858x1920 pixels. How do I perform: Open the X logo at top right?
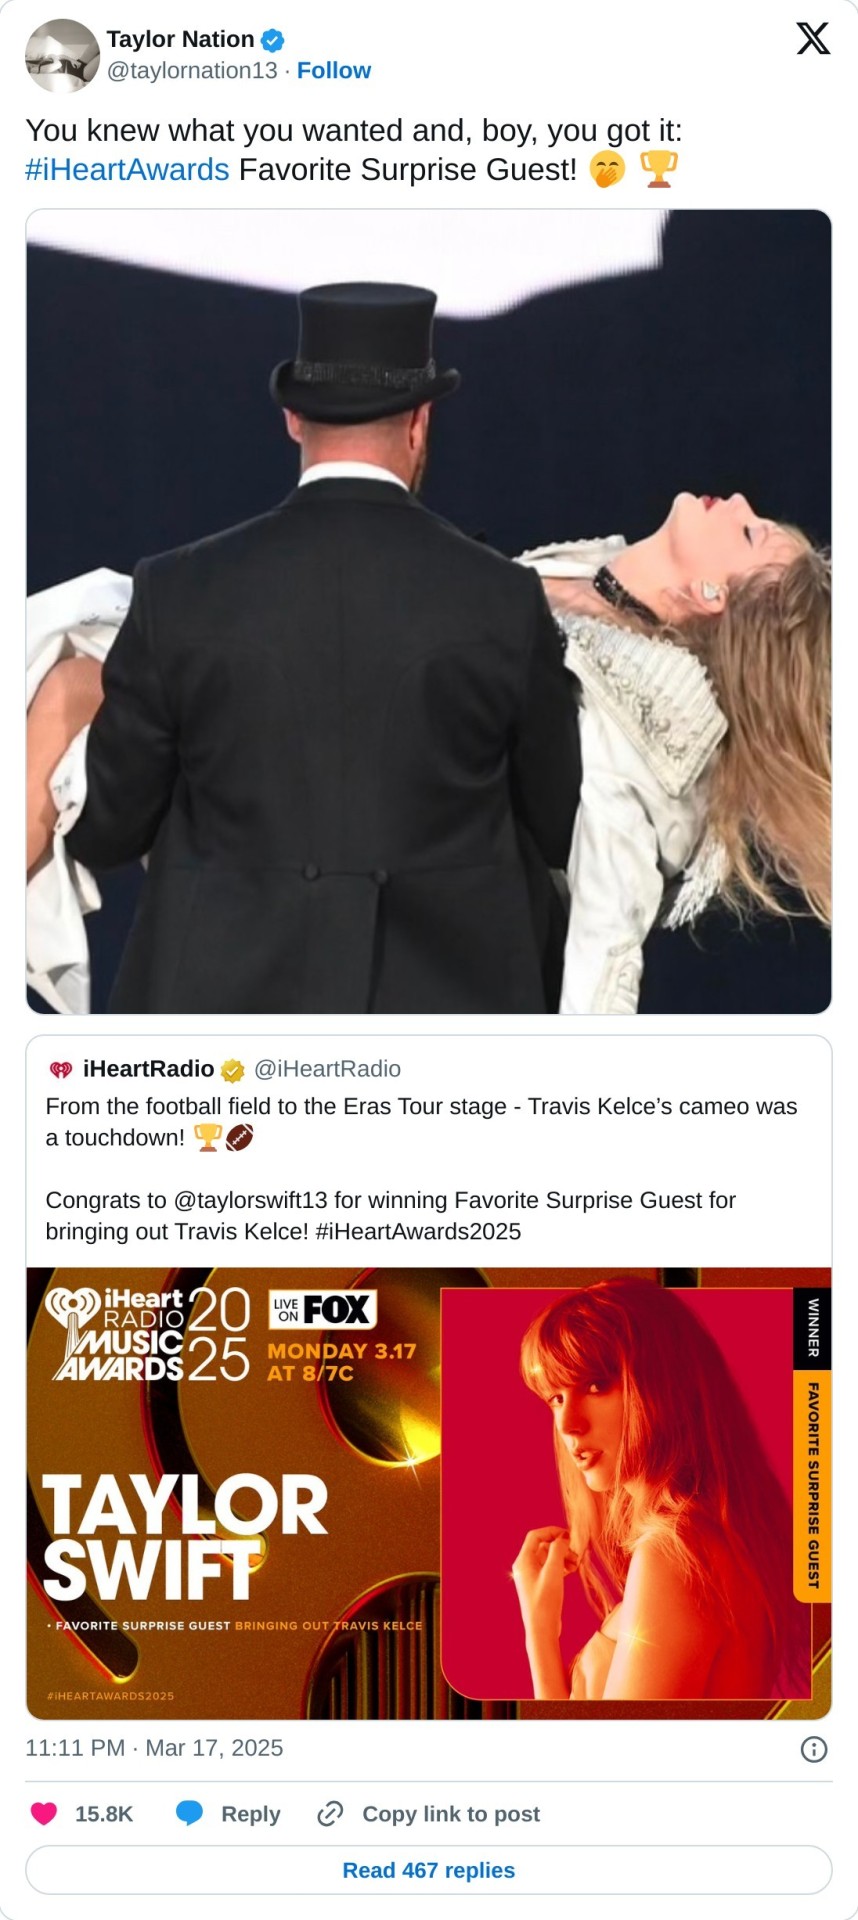point(813,39)
